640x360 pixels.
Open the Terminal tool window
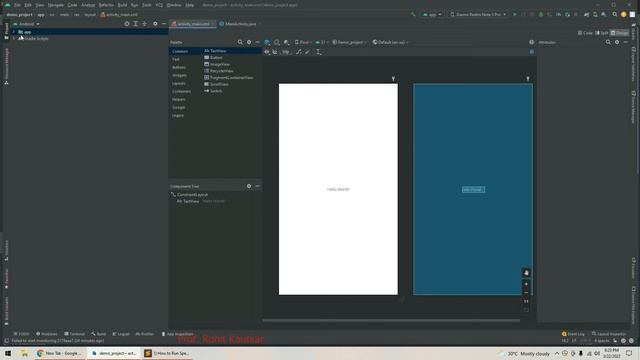point(74,334)
